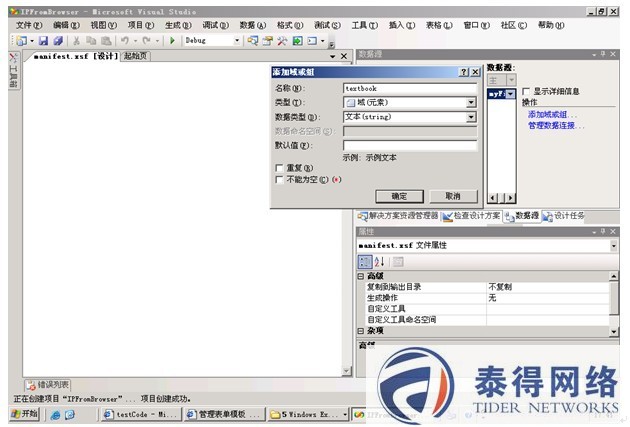Screen dimensions: 630x427
Task: Click the 默认值 input field
Action: click(x=410, y=145)
